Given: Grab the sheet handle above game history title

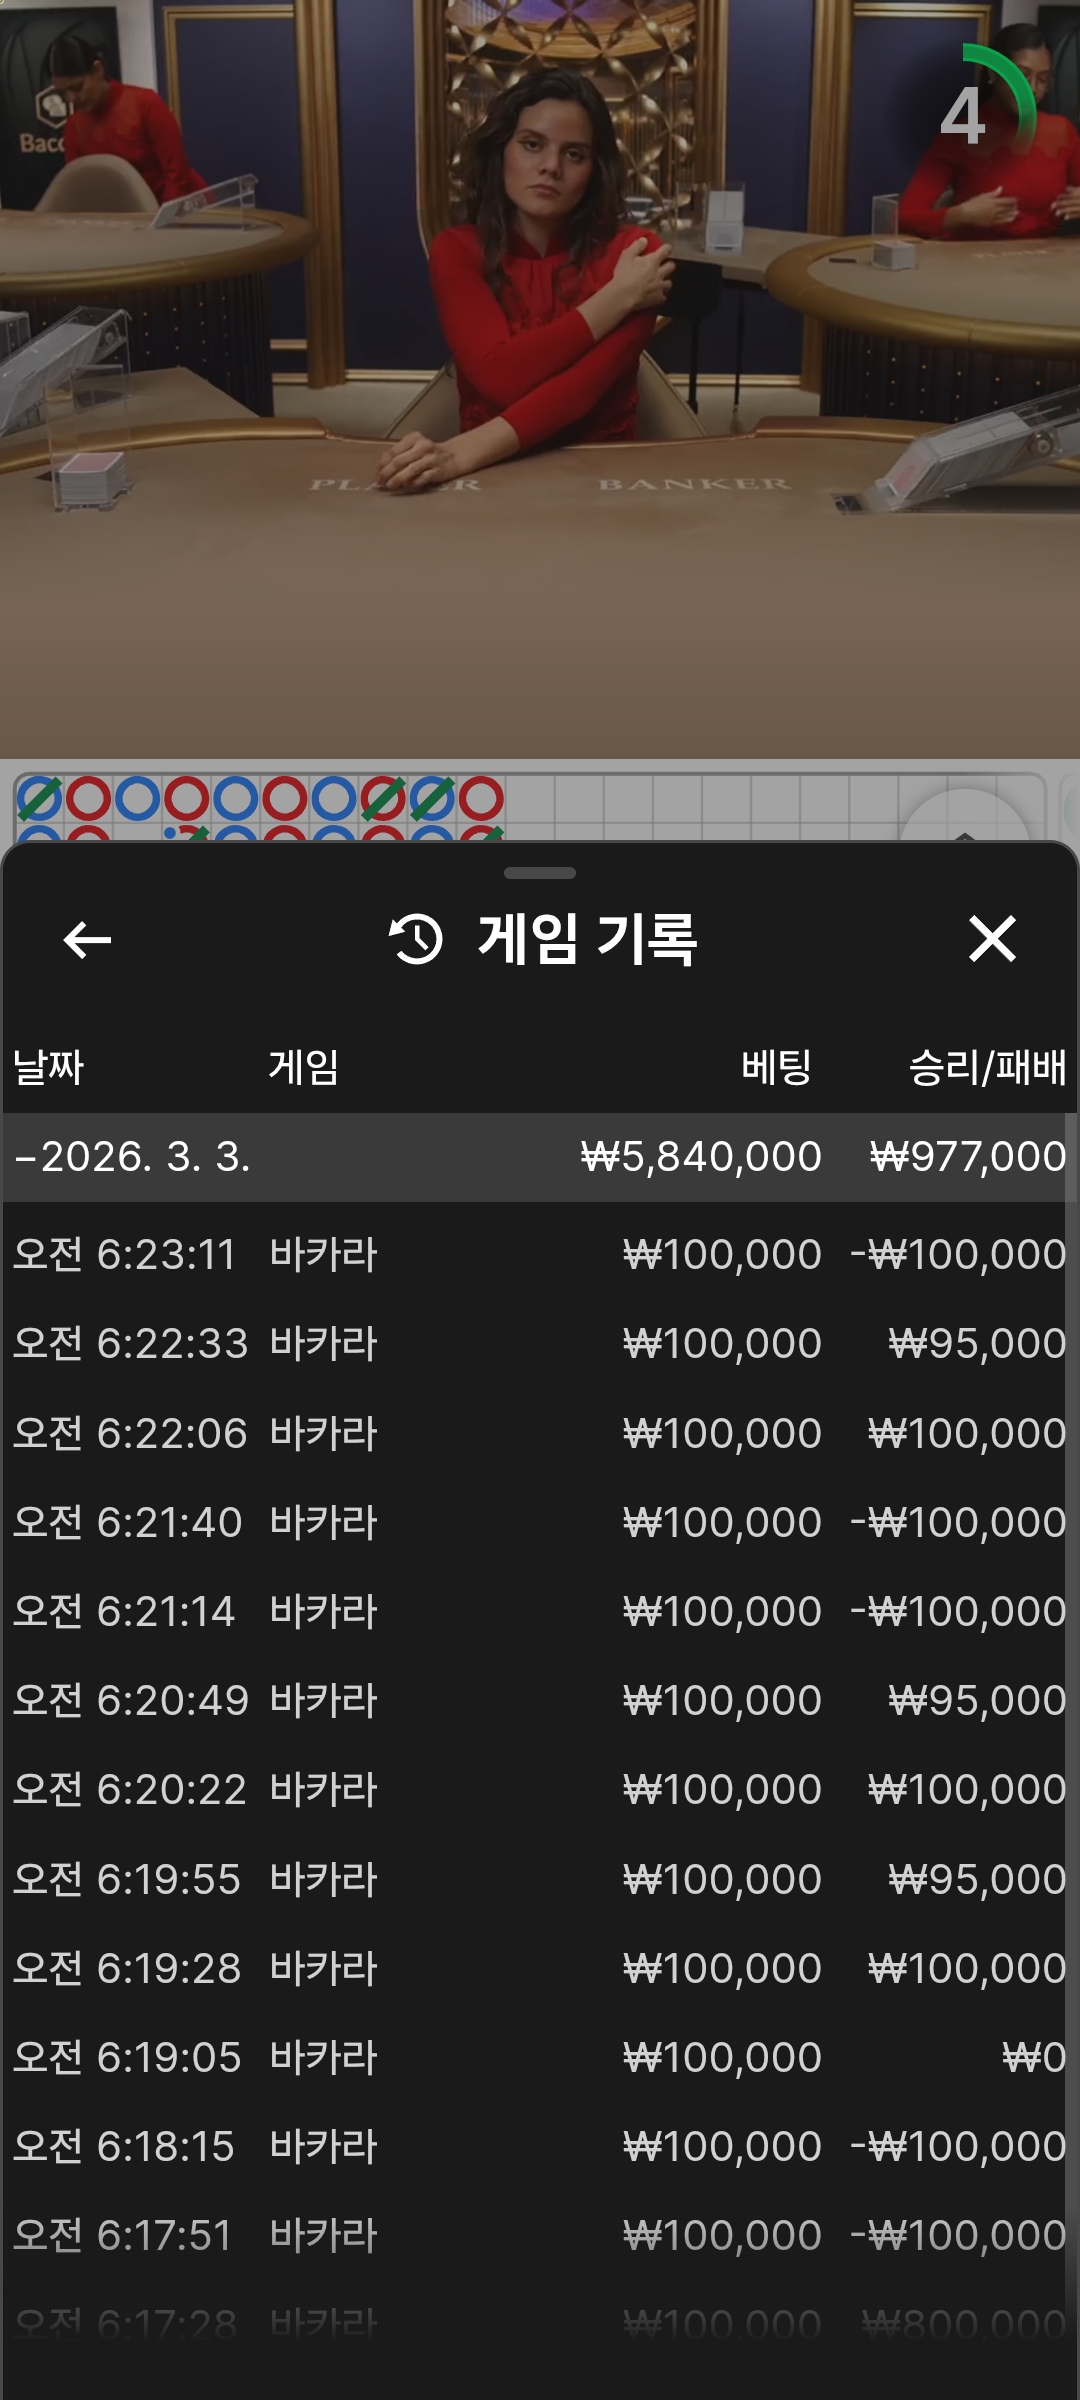Looking at the screenshot, I should (540, 873).
